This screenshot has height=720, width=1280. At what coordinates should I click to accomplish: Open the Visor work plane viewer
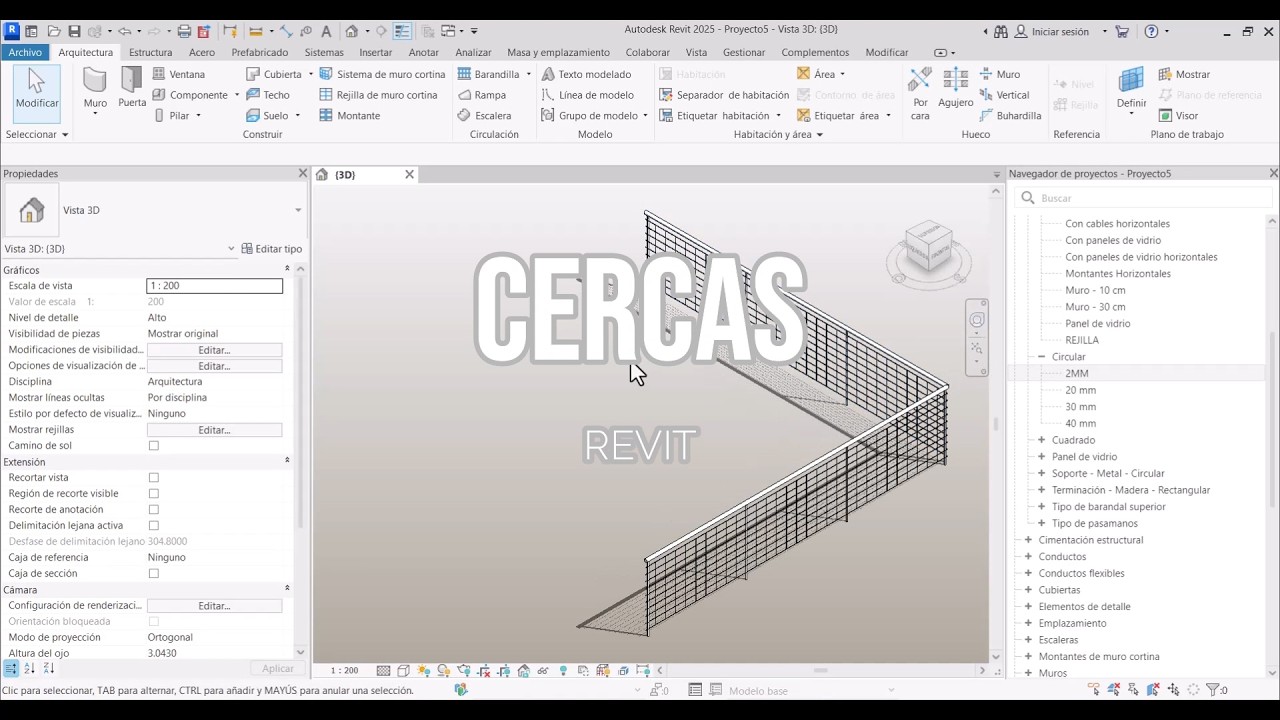1178,116
